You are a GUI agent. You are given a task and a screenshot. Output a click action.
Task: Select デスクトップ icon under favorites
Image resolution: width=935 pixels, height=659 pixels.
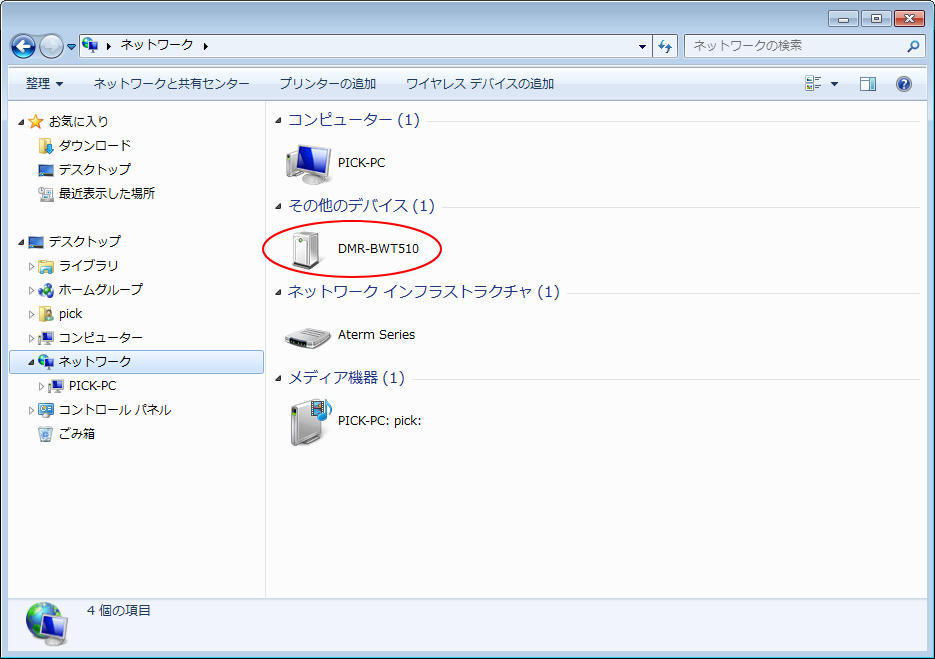45,170
